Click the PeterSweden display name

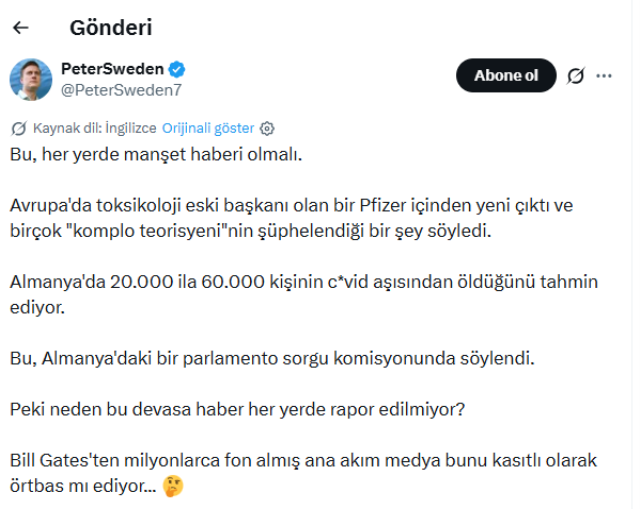click(x=113, y=69)
